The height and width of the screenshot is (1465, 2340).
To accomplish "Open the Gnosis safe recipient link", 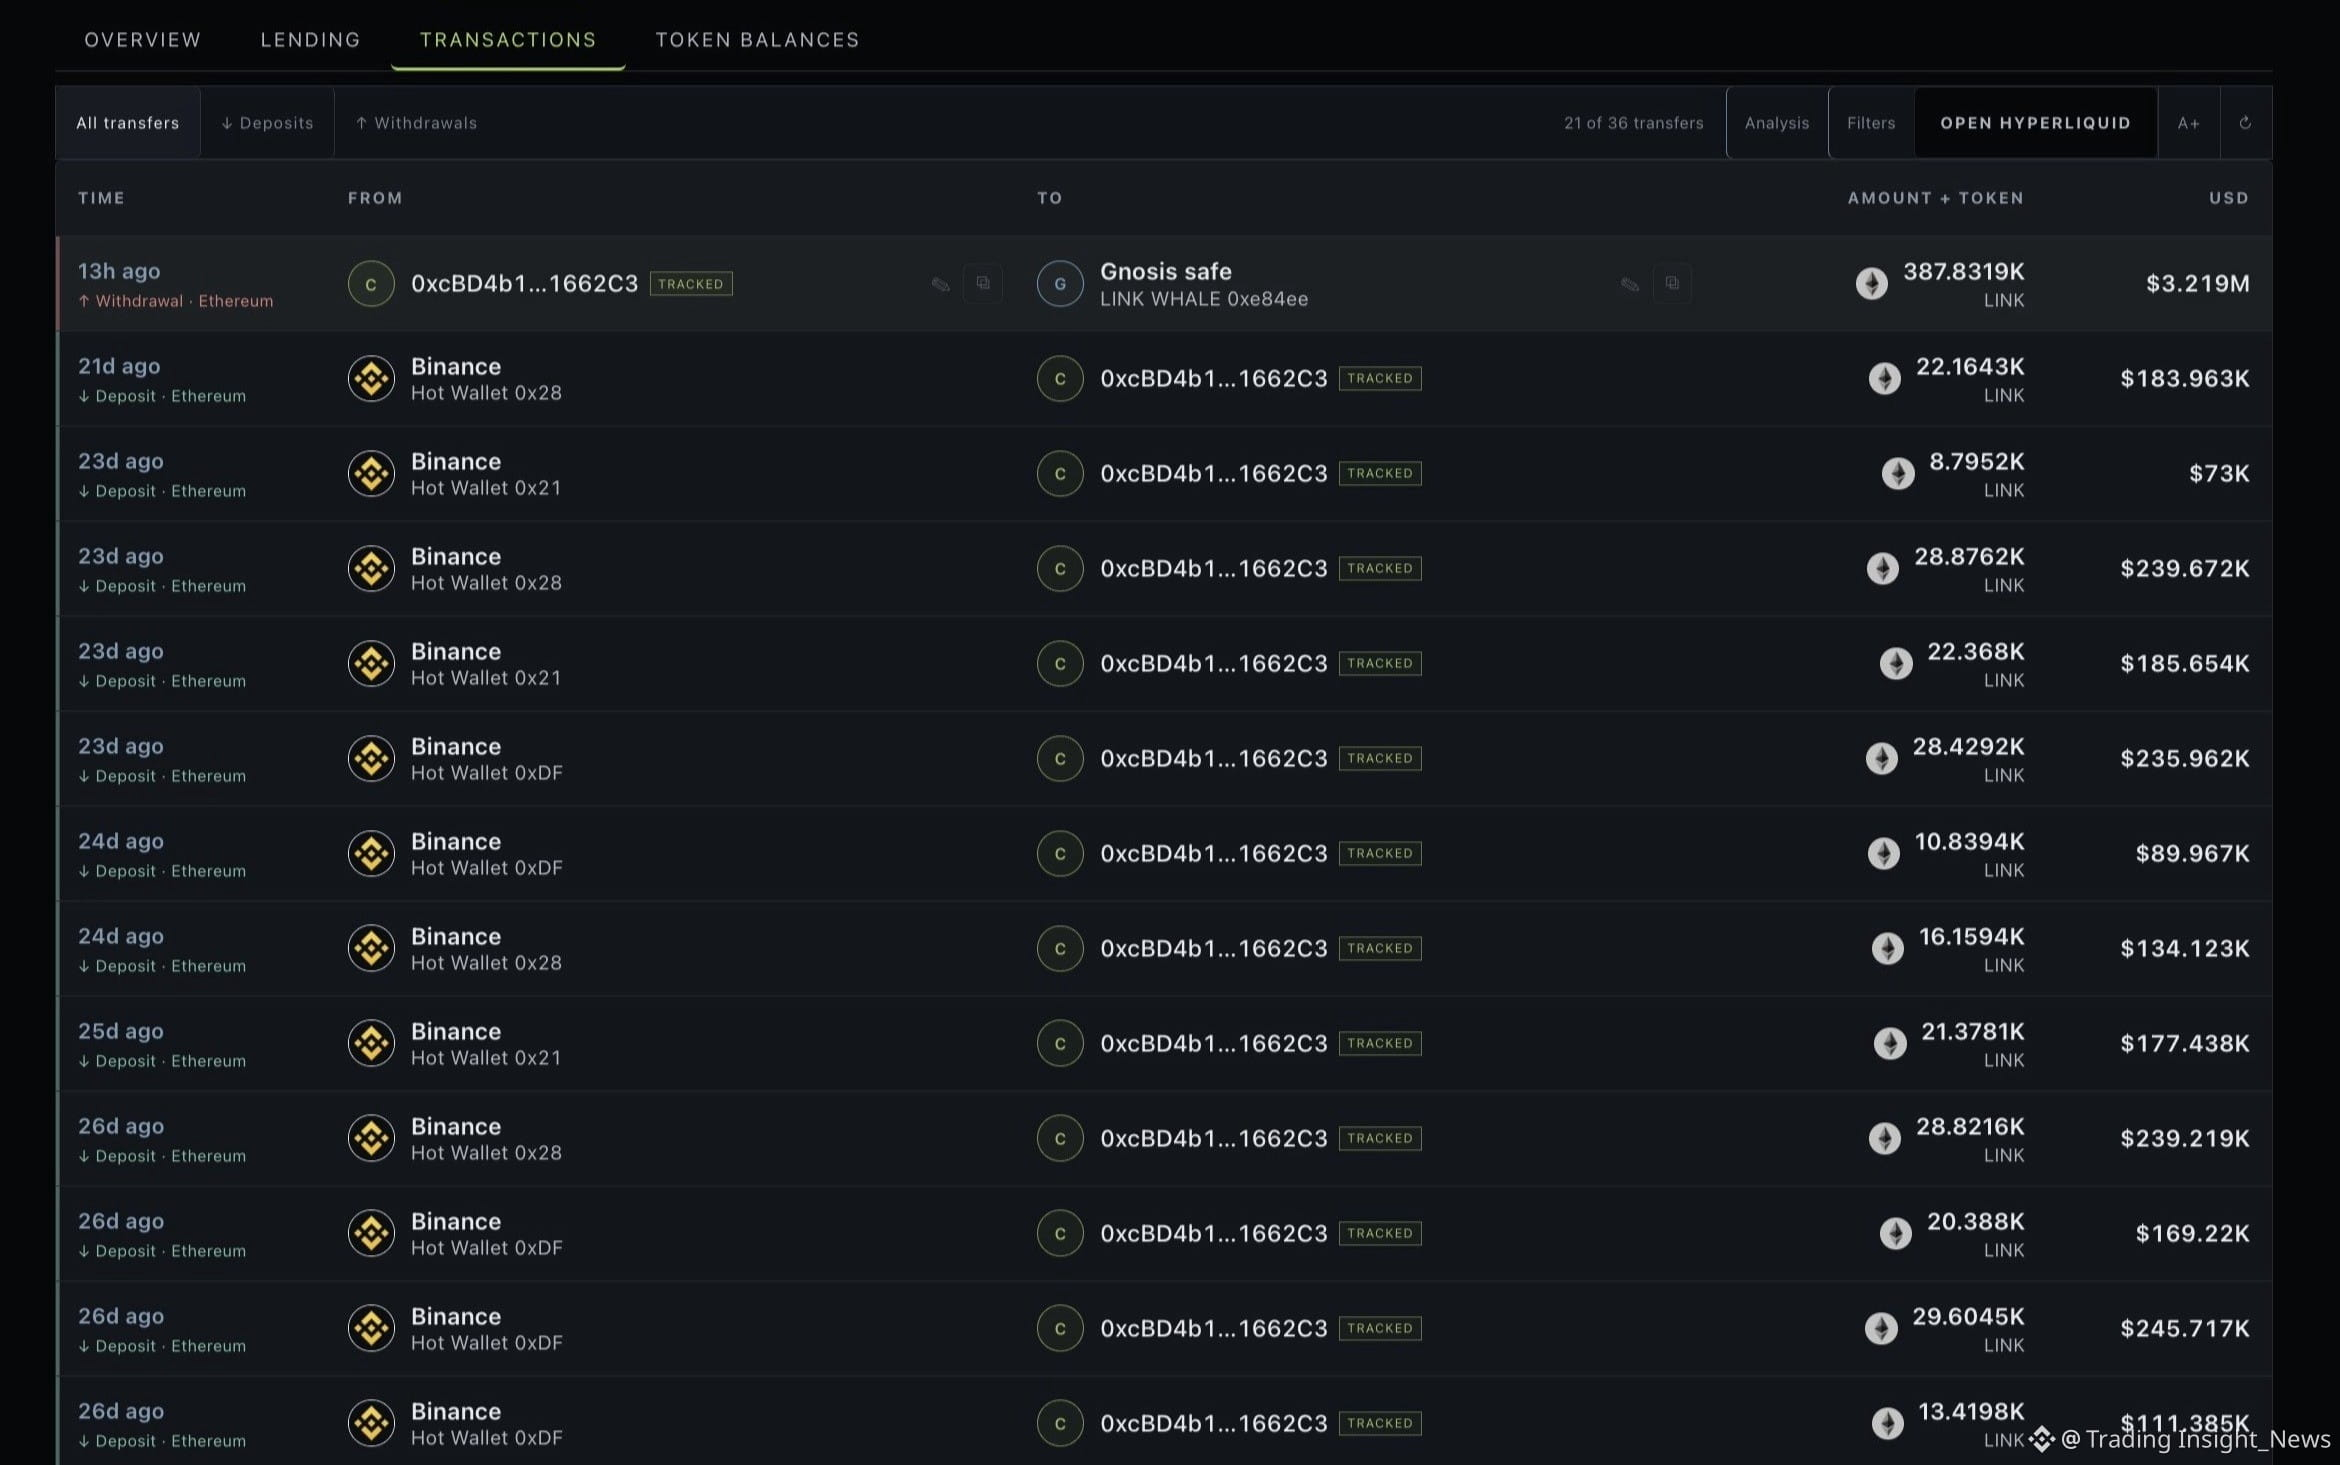I will tap(1166, 271).
